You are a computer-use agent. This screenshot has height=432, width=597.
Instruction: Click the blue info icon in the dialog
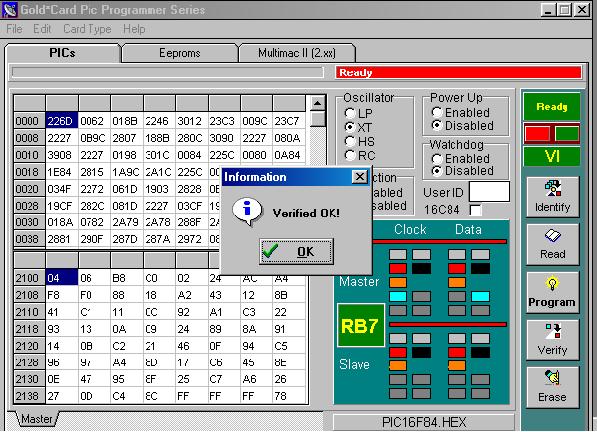click(247, 212)
